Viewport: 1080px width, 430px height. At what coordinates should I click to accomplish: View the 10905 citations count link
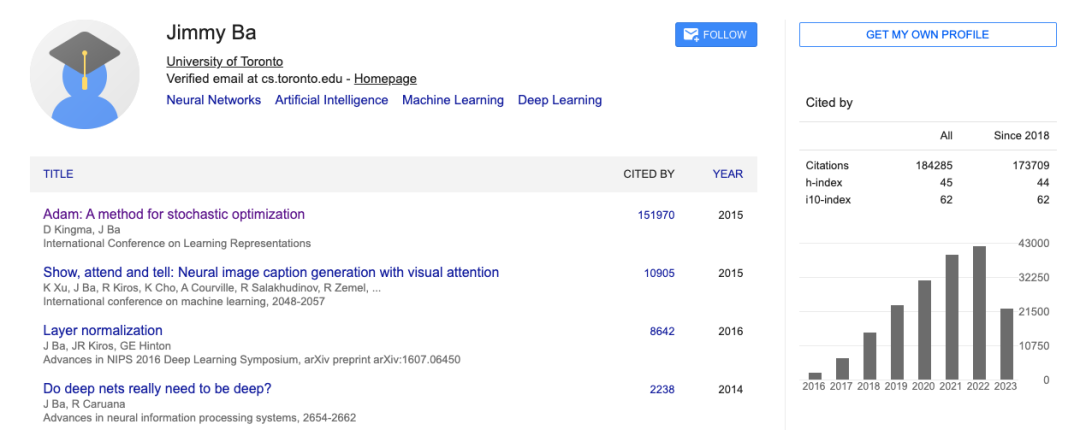659,273
